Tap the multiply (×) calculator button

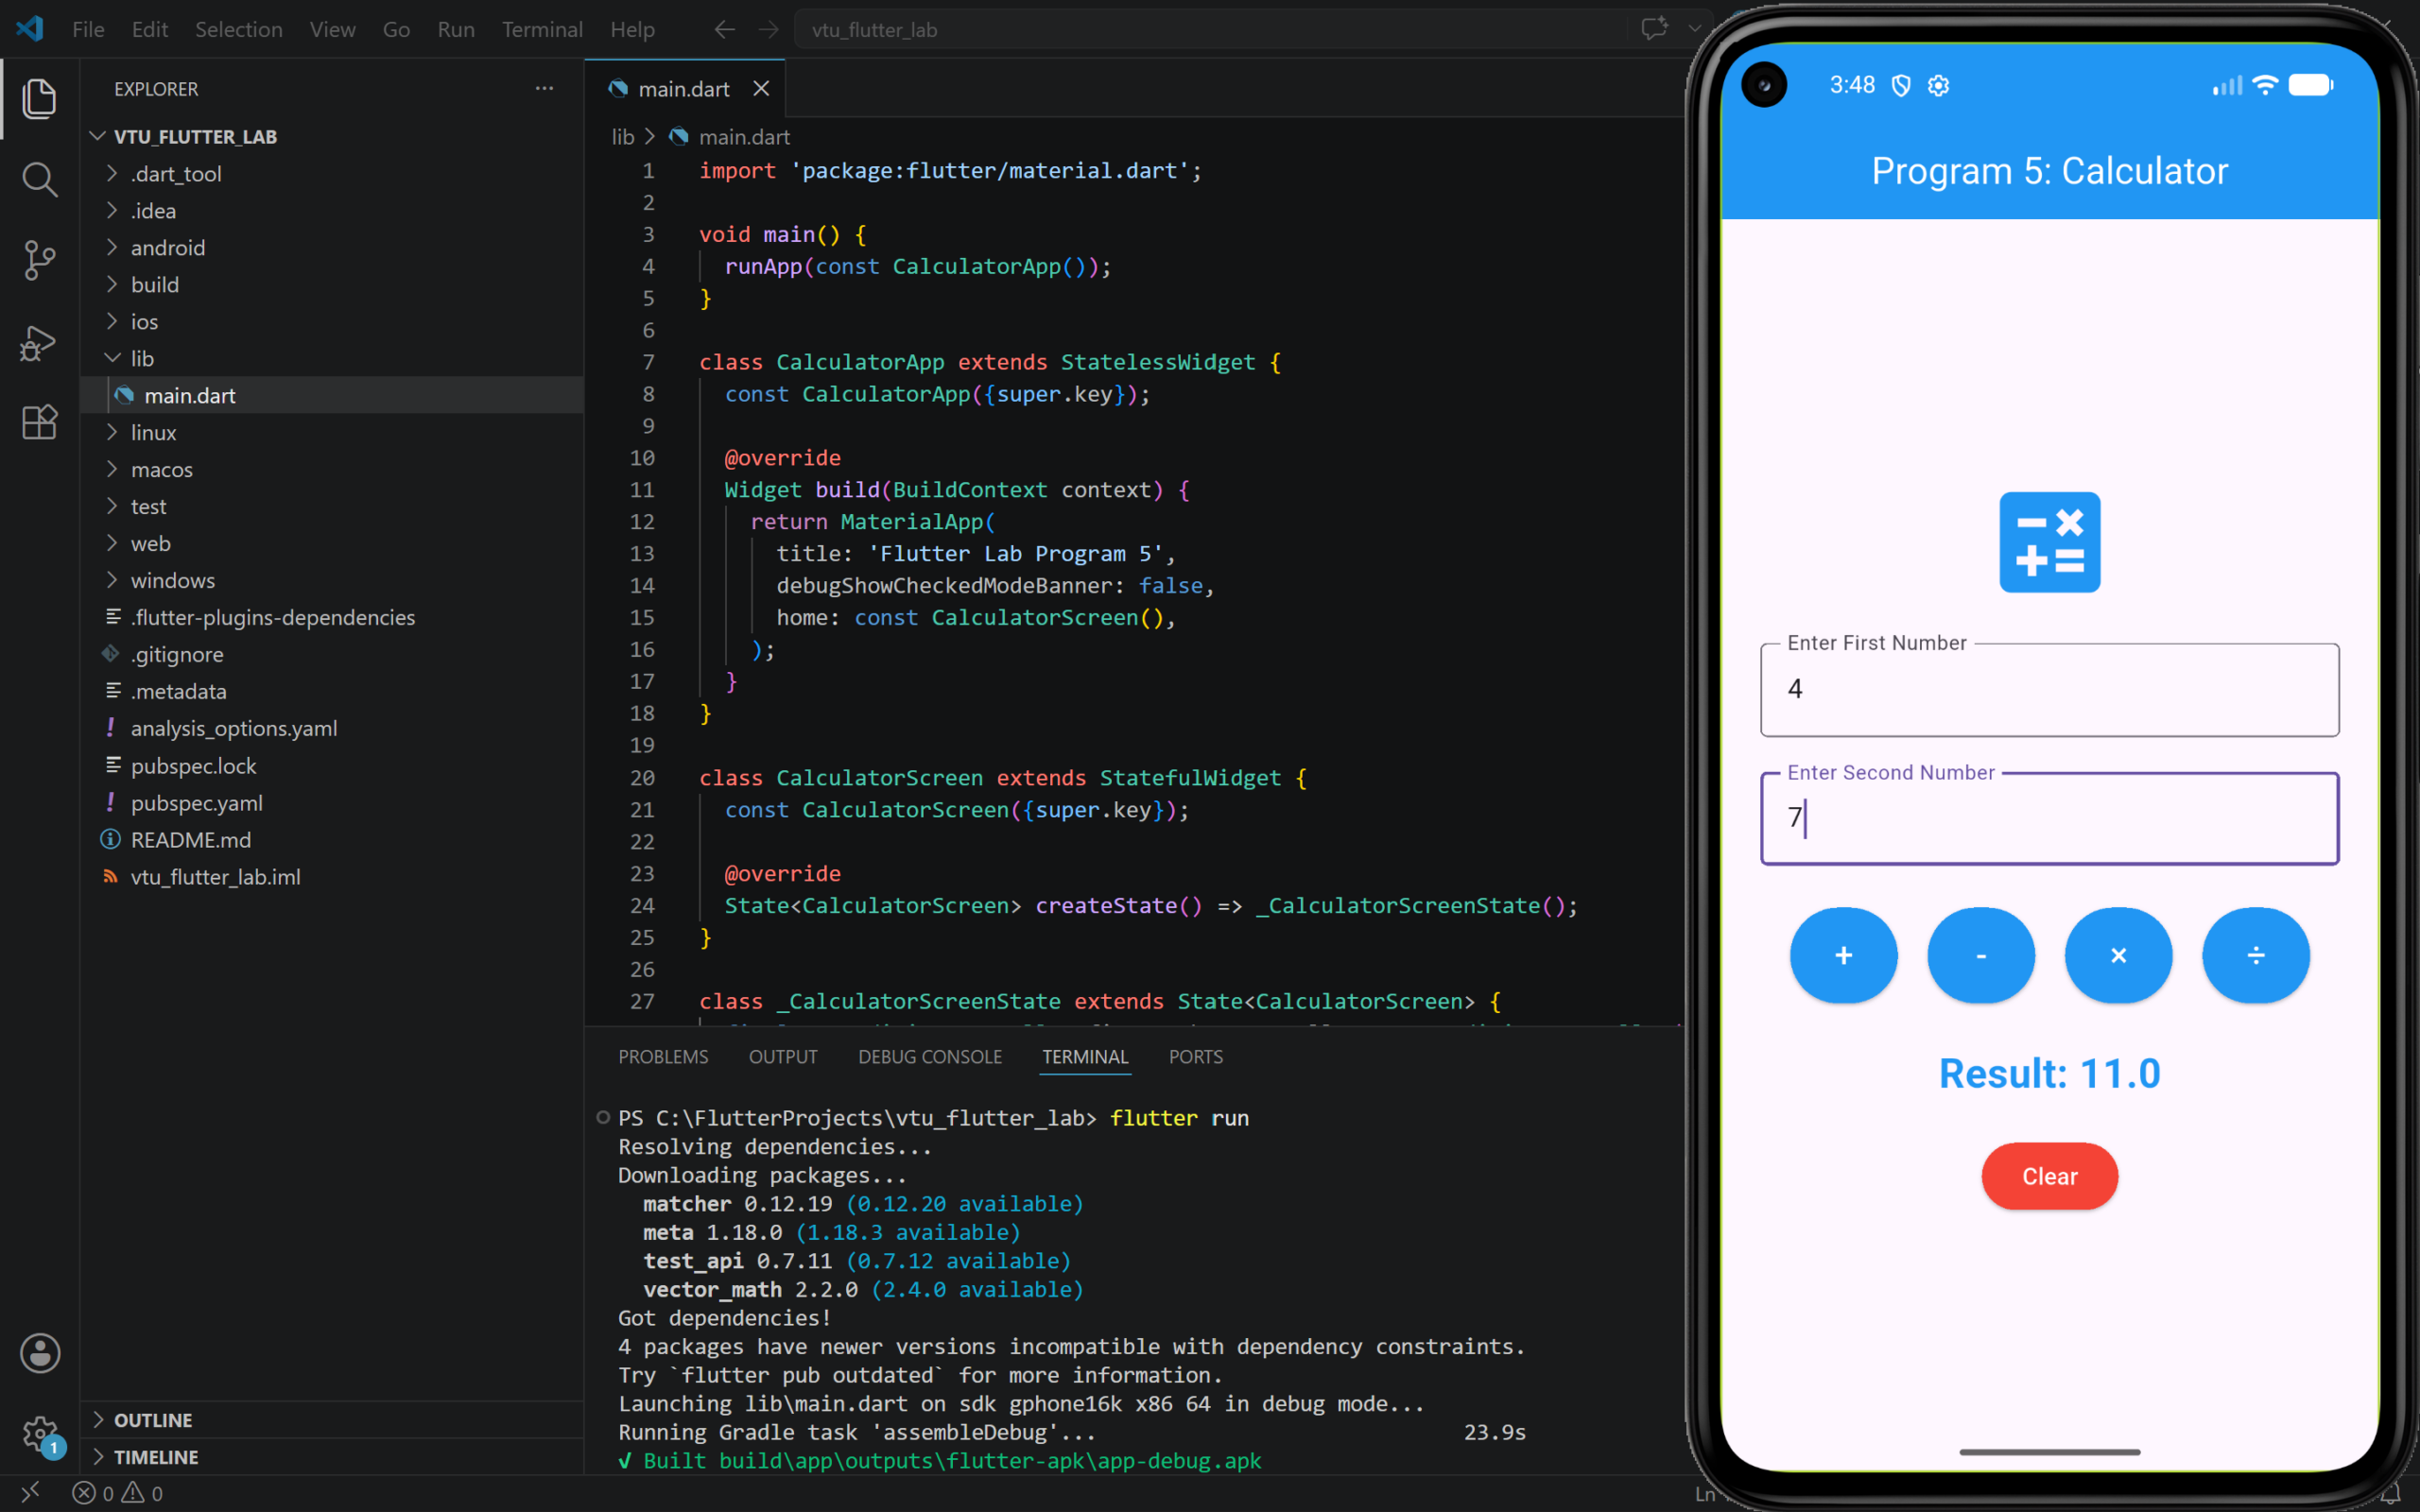pos(2118,955)
